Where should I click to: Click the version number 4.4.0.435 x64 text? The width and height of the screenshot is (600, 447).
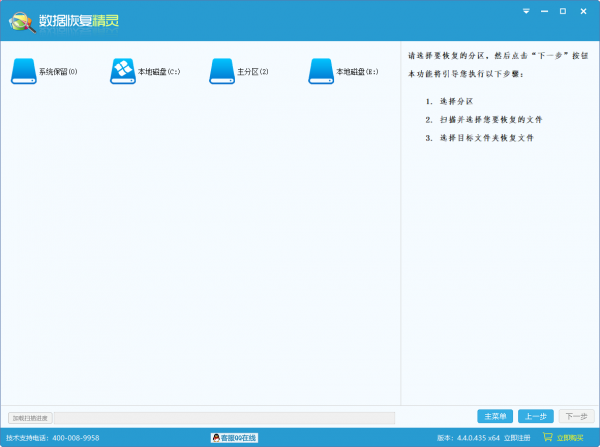click(x=468, y=438)
